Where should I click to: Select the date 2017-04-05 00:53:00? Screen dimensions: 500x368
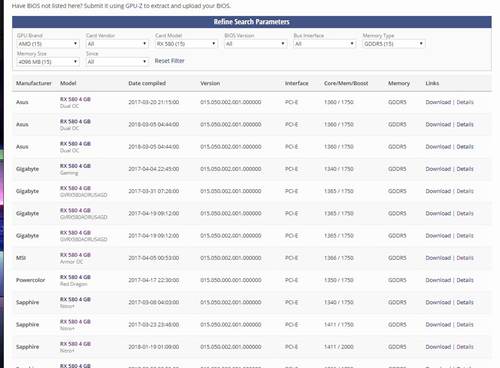click(x=154, y=258)
